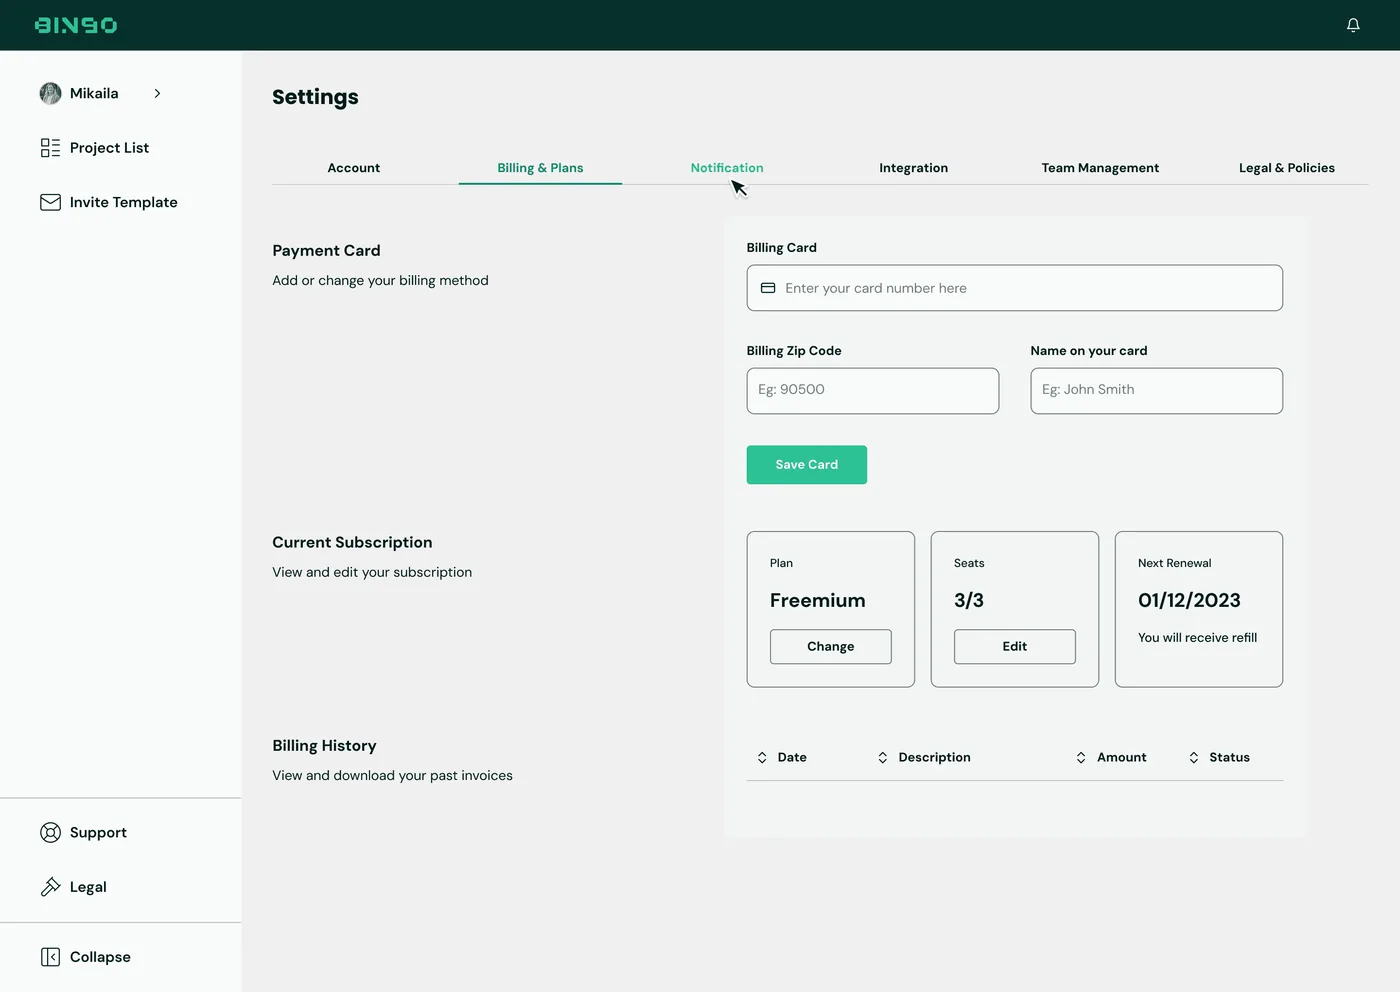The image size is (1400, 992).
Task: Open the Notification tab
Action: (727, 168)
